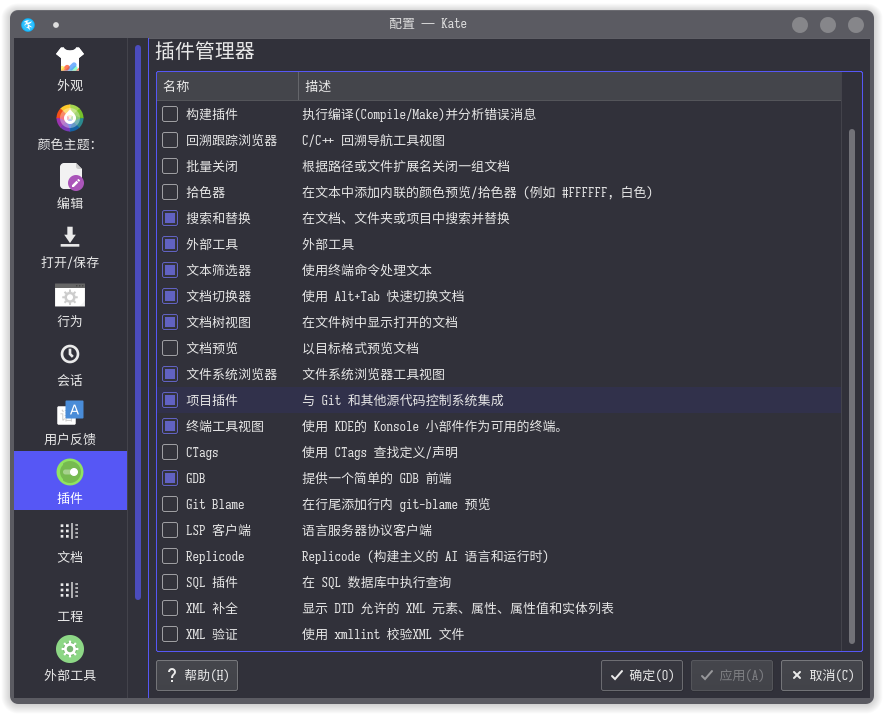The width and height of the screenshot is (884, 714).
Task: Minimize the 配置 — Kate window
Action: [x=799, y=25]
